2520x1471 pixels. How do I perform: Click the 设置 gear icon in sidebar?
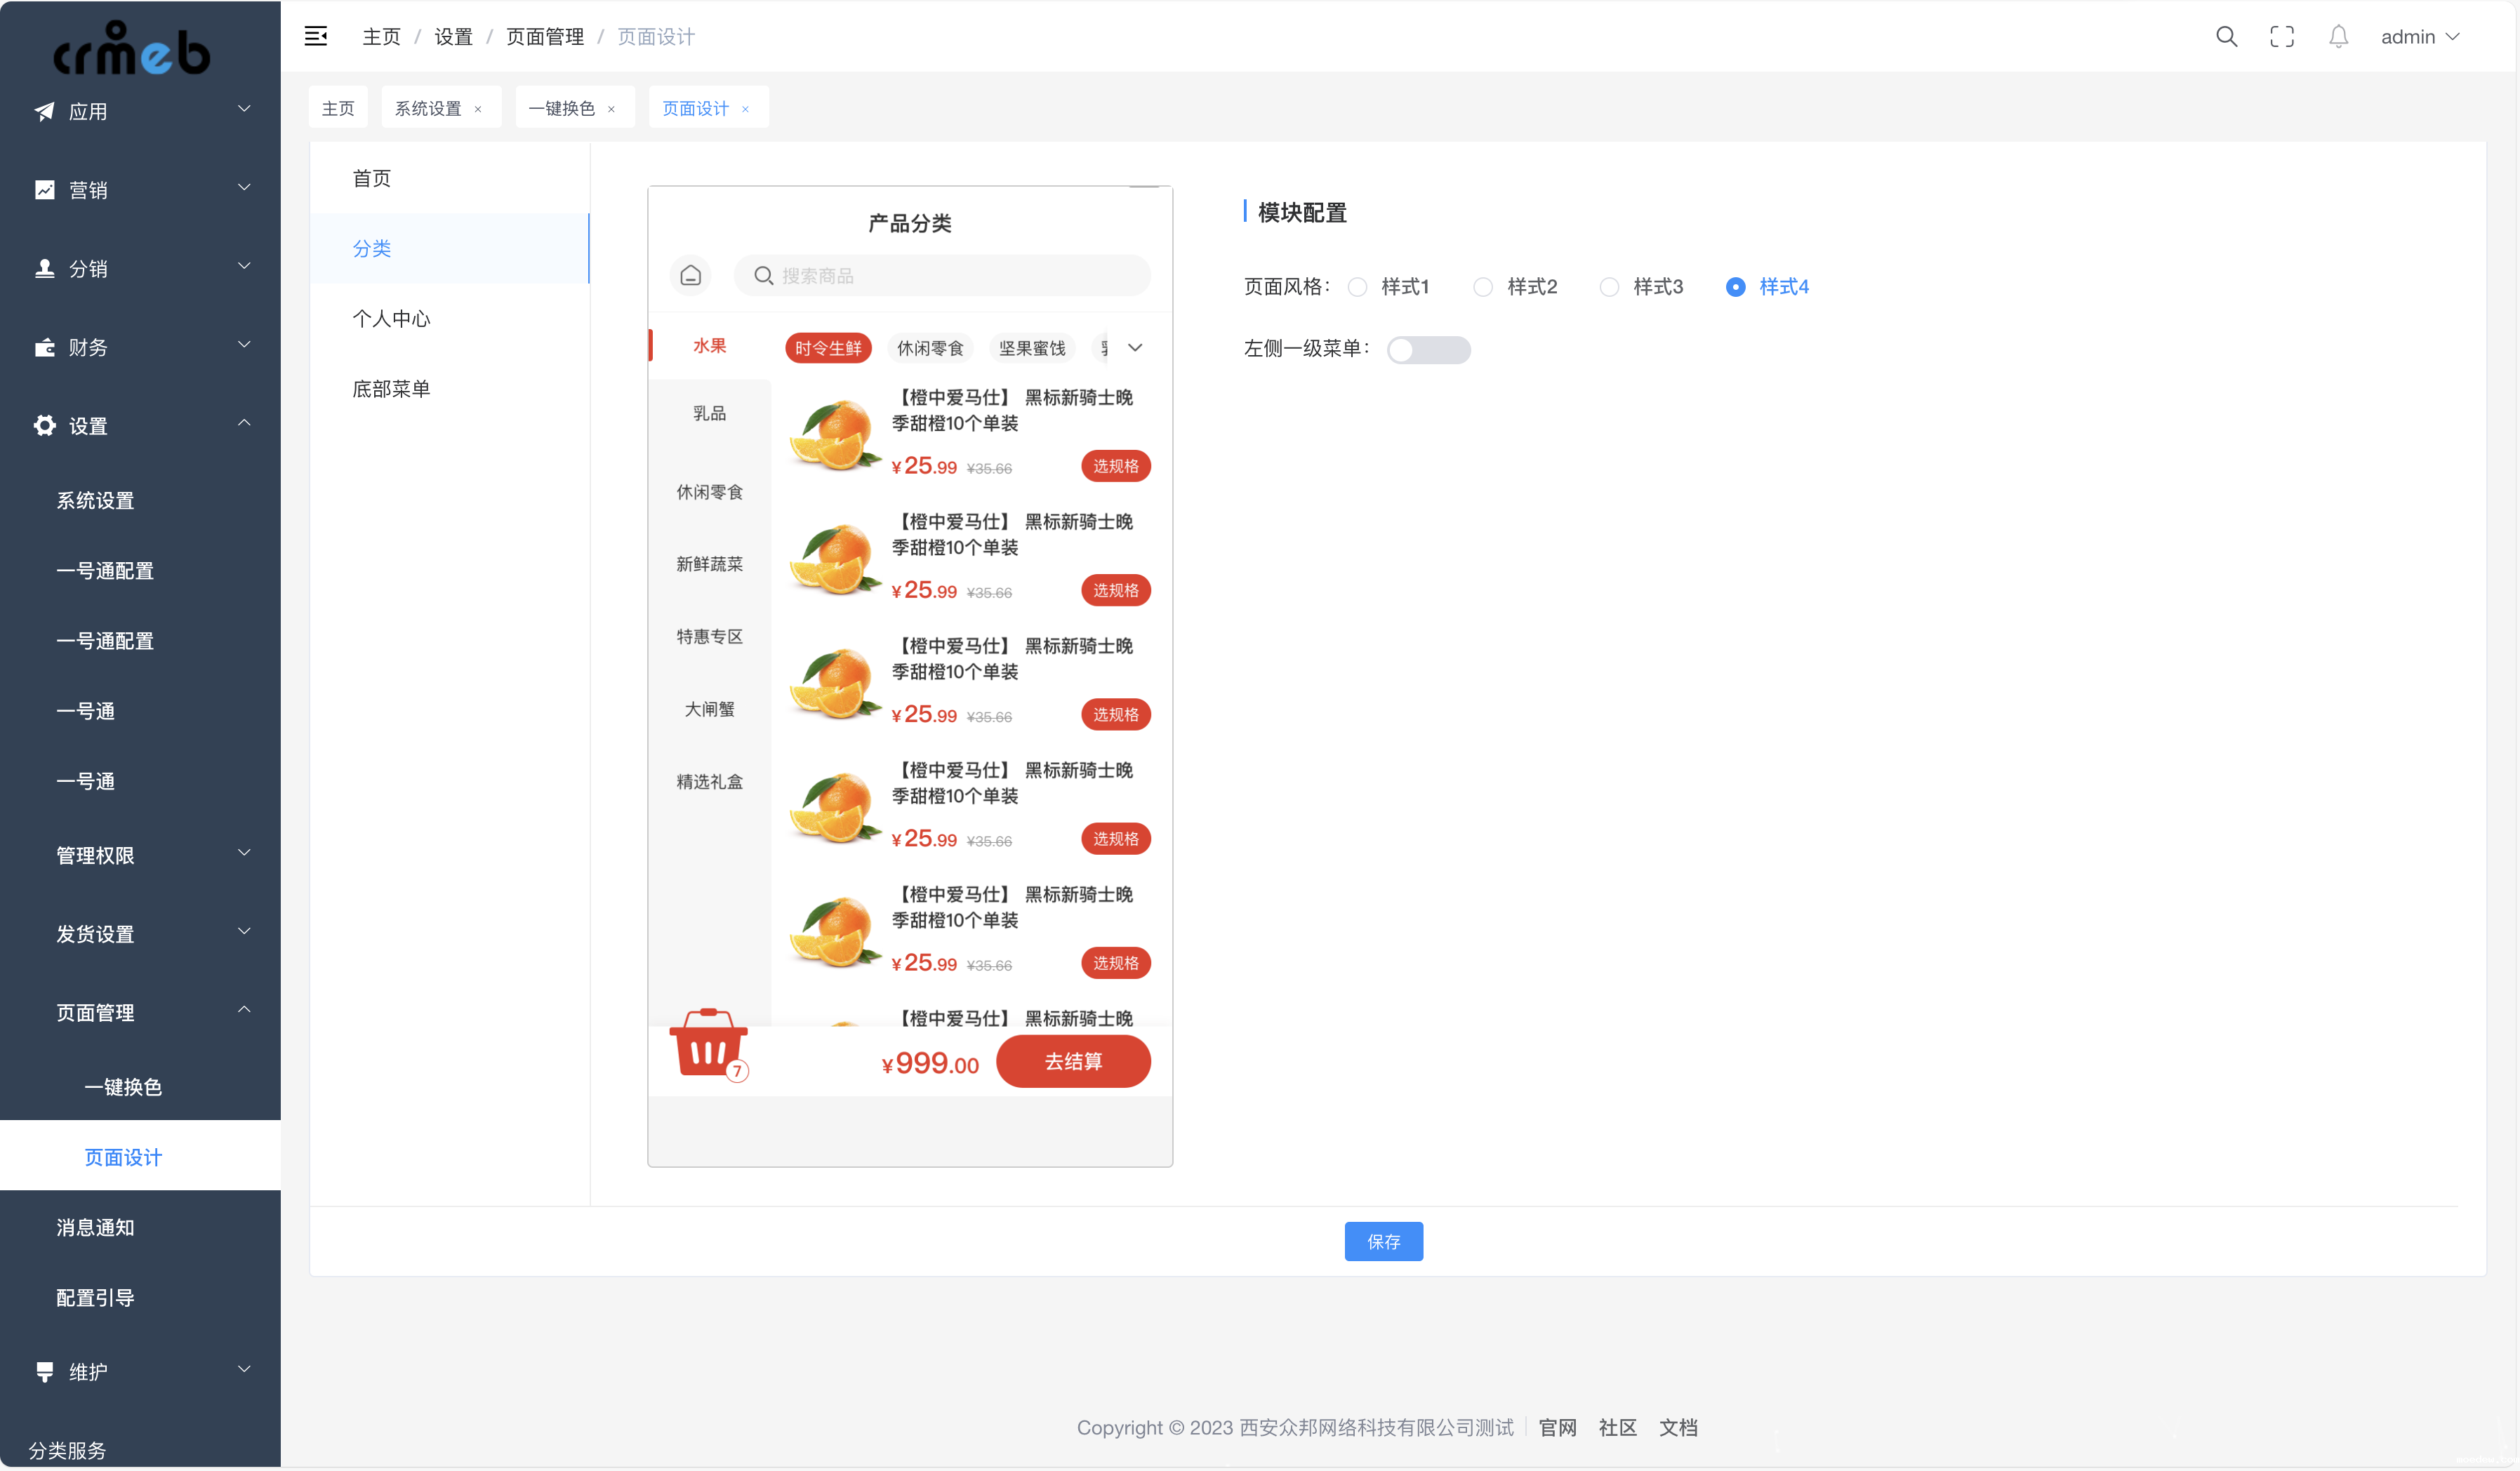click(x=44, y=426)
